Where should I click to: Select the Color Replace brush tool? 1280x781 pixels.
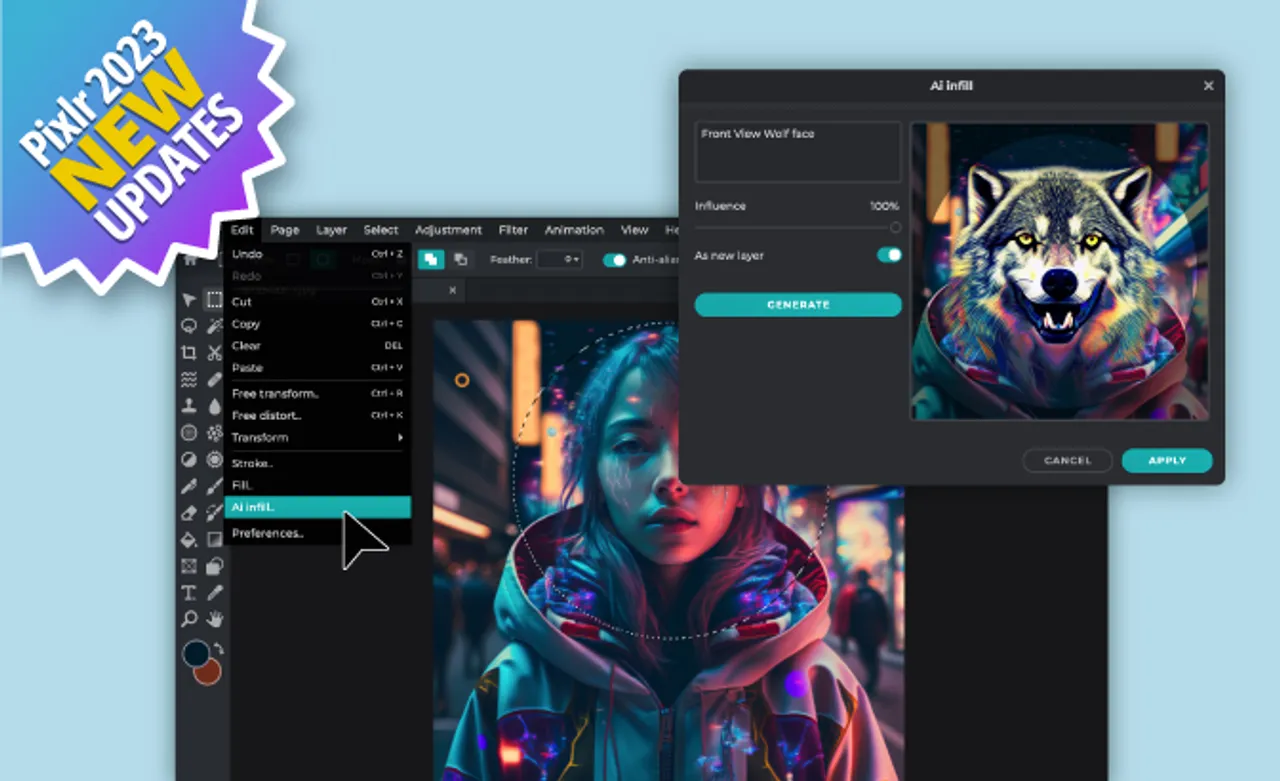(214, 513)
